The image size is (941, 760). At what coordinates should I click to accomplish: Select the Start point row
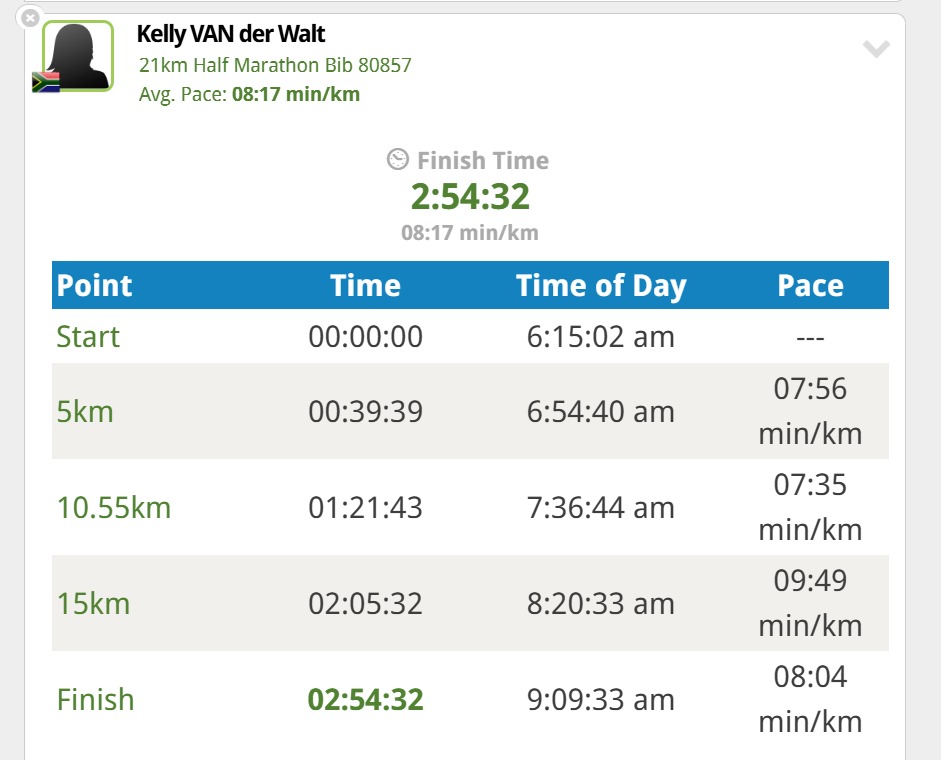(x=470, y=336)
